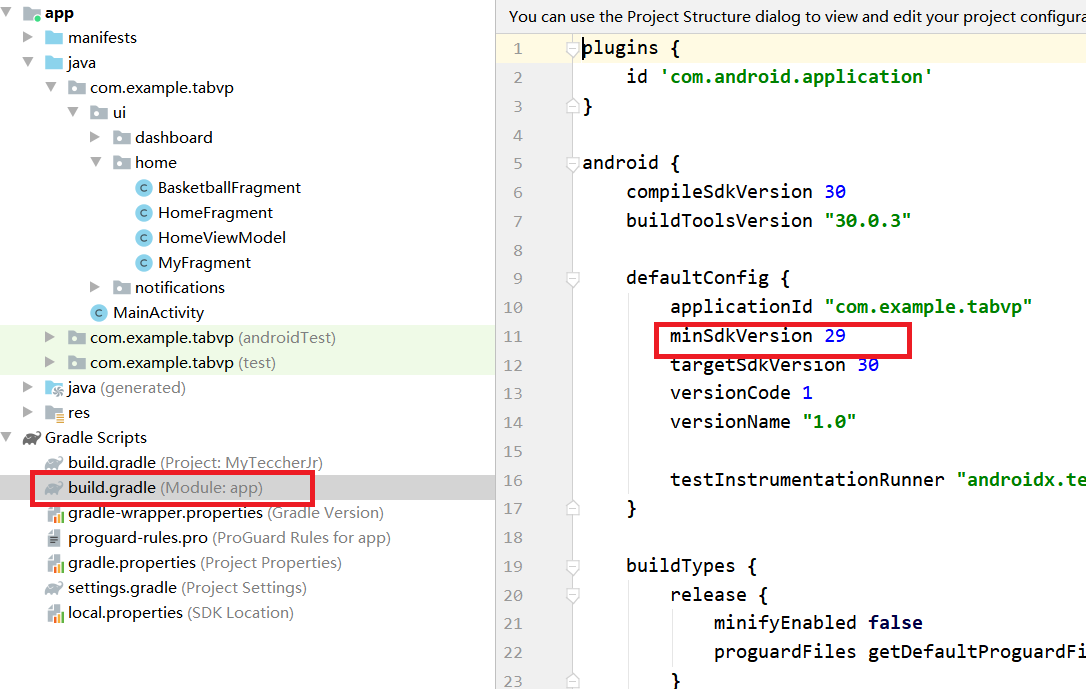Collapse the home package

coord(96,162)
